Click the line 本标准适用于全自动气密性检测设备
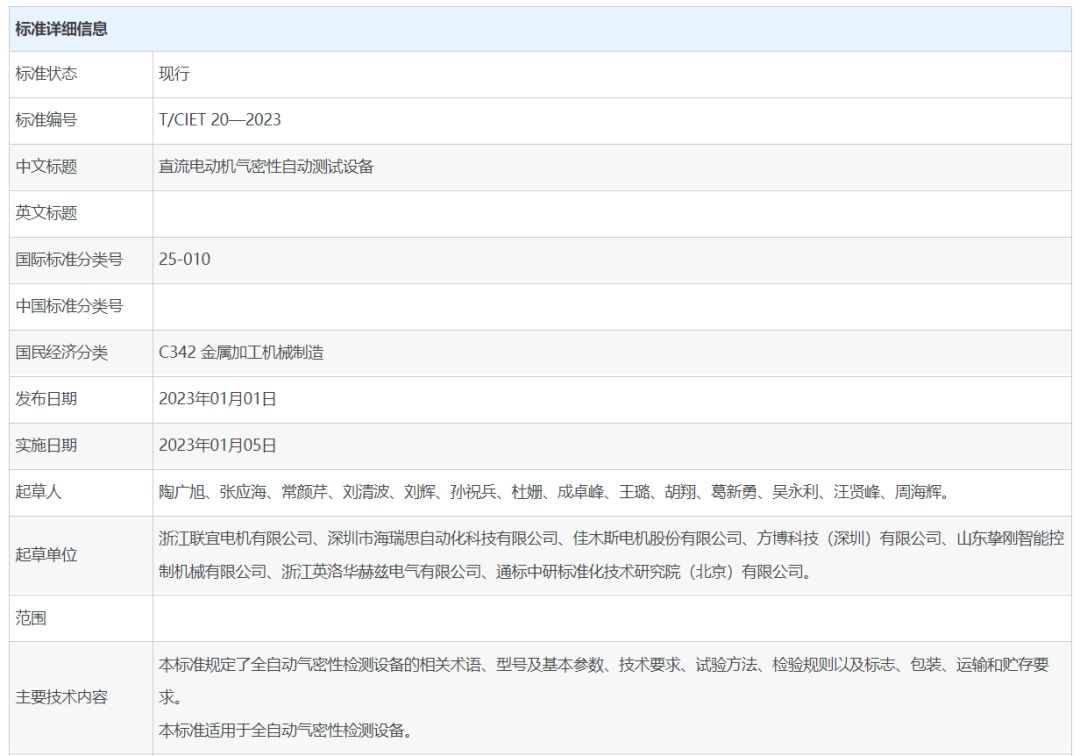This screenshot has width=1080, height=756. tap(285, 730)
